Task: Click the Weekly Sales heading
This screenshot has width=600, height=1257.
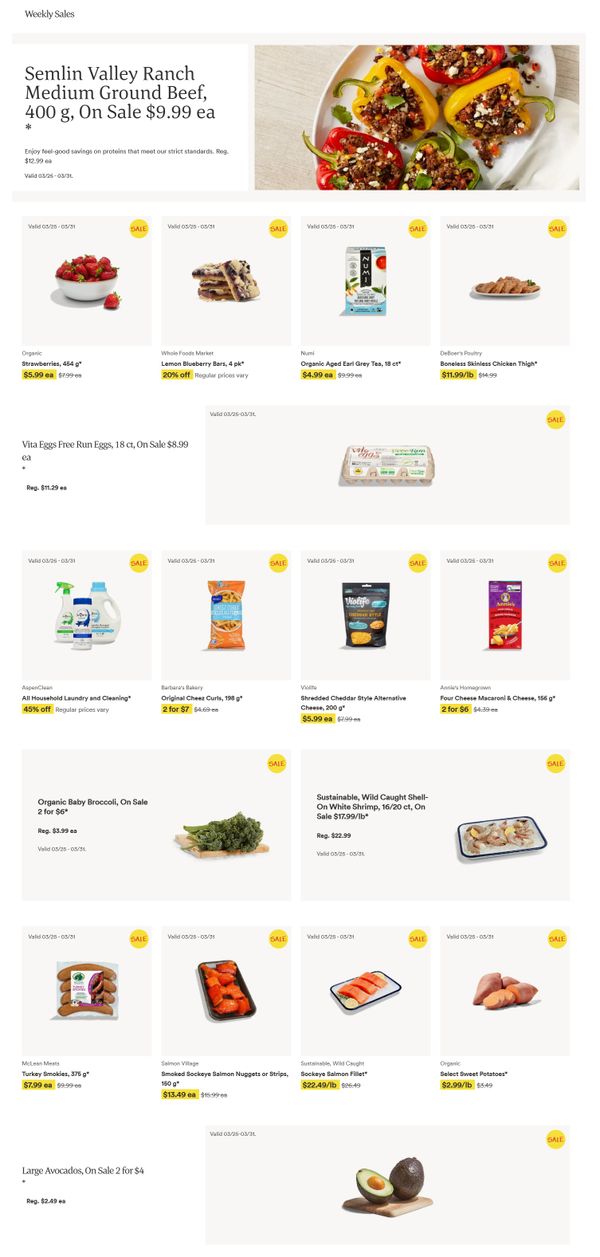Action: coord(49,14)
